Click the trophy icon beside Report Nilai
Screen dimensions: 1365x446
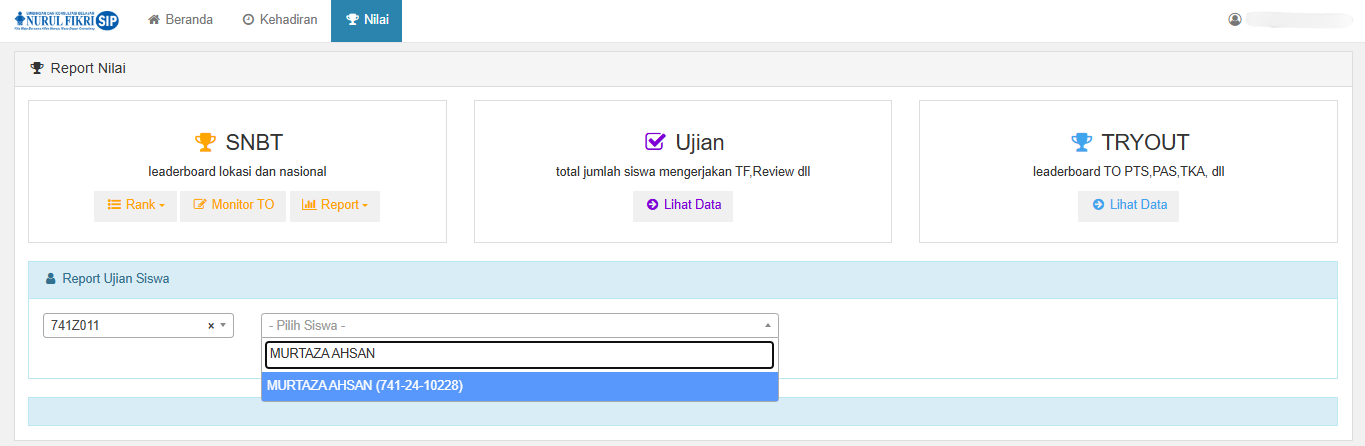(x=37, y=69)
